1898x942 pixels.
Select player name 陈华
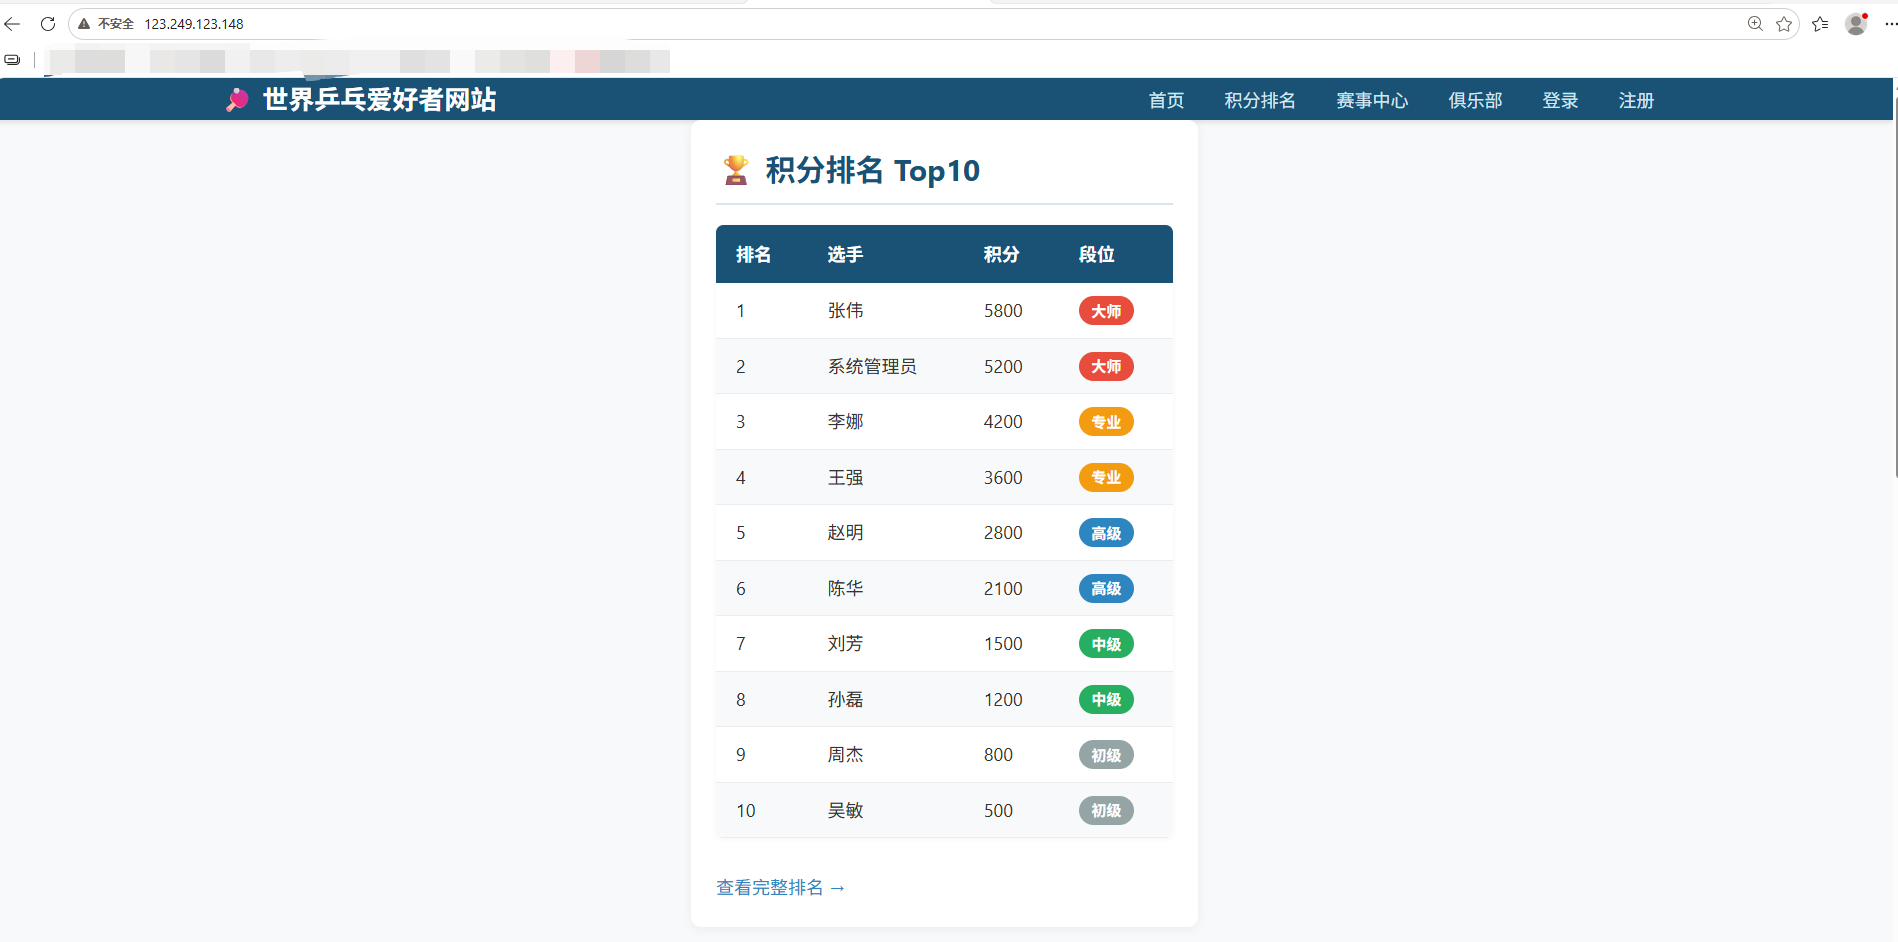(x=845, y=589)
